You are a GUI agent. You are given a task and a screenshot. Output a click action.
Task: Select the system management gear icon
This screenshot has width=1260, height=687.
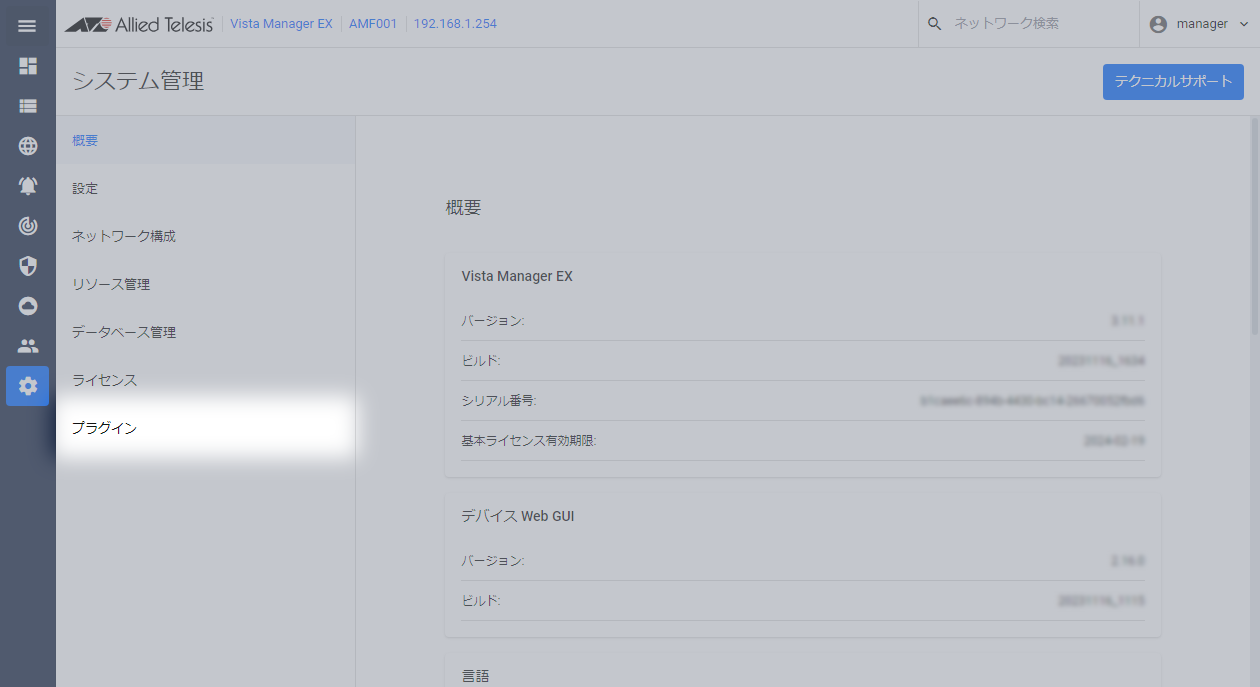coord(28,386)
